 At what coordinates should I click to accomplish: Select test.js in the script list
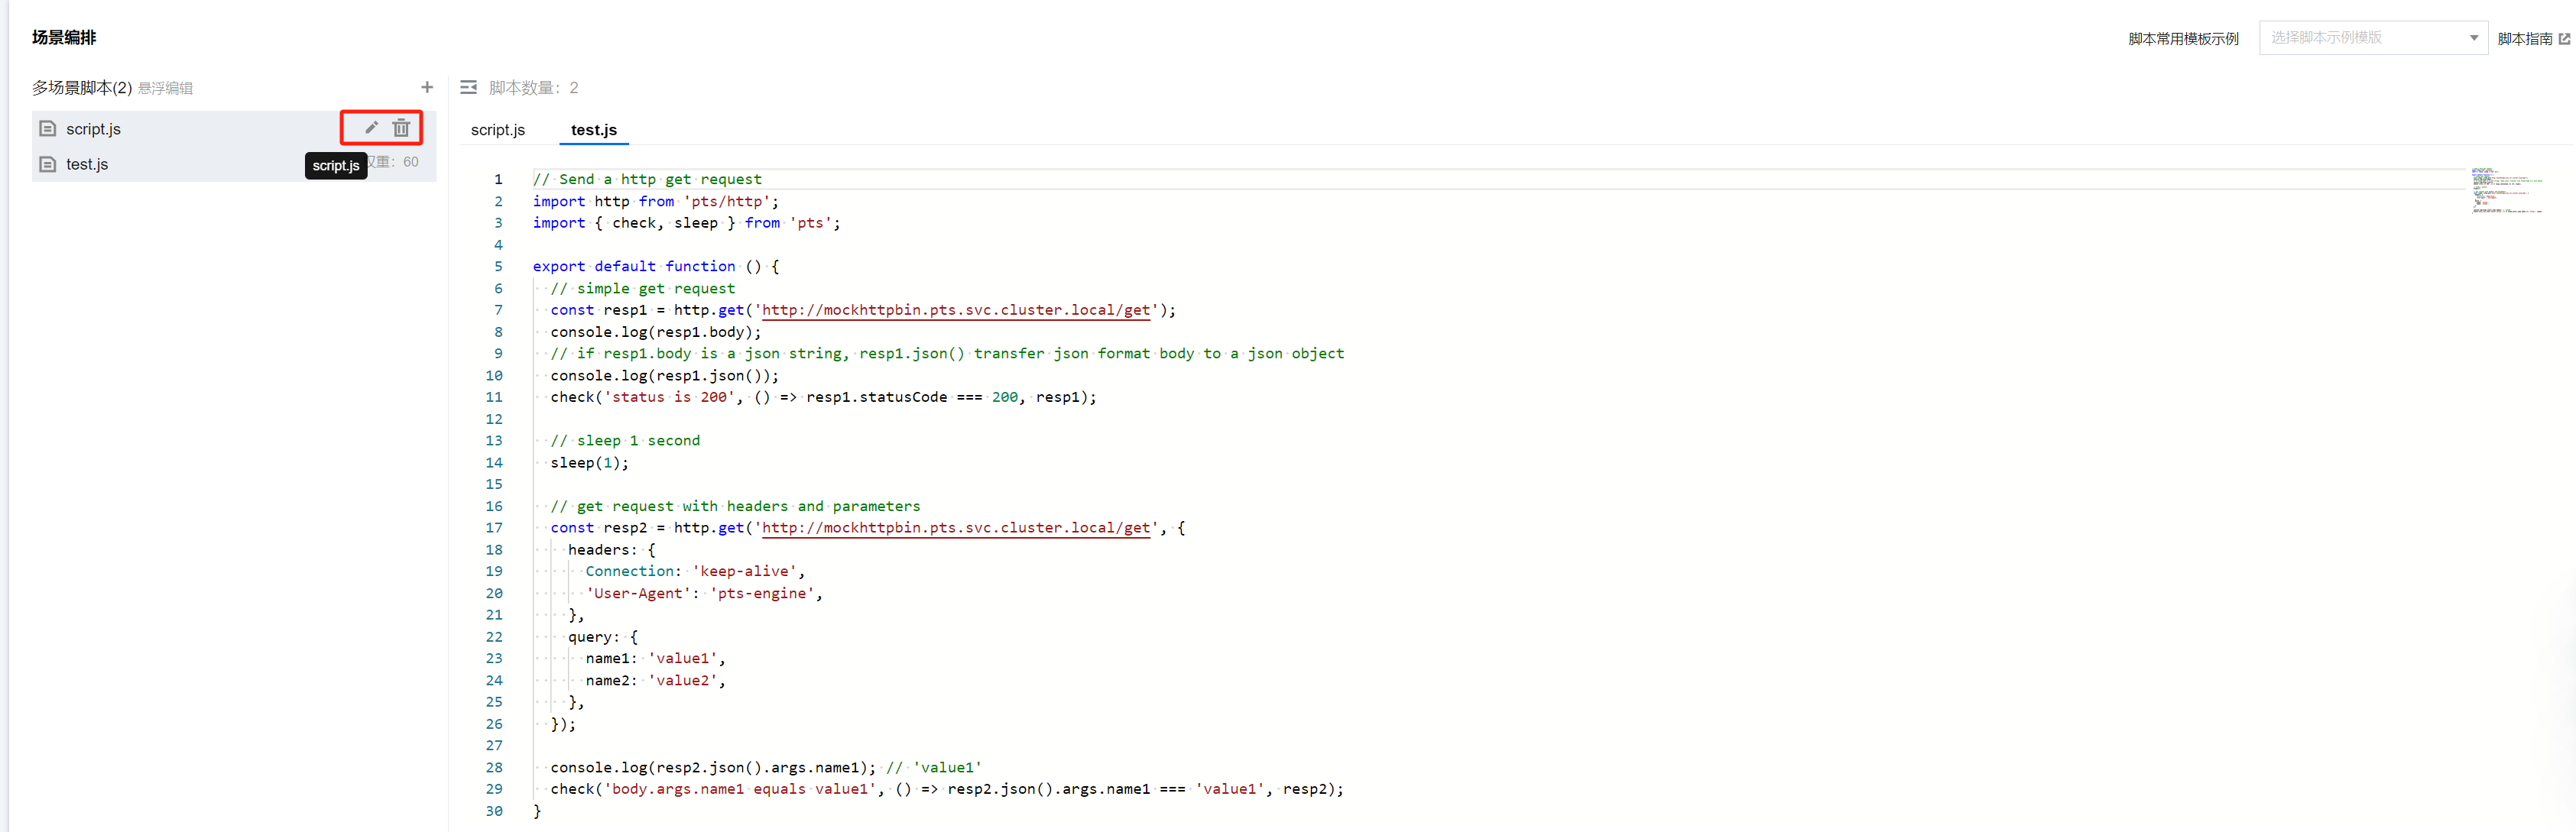[x=87, y=164]
